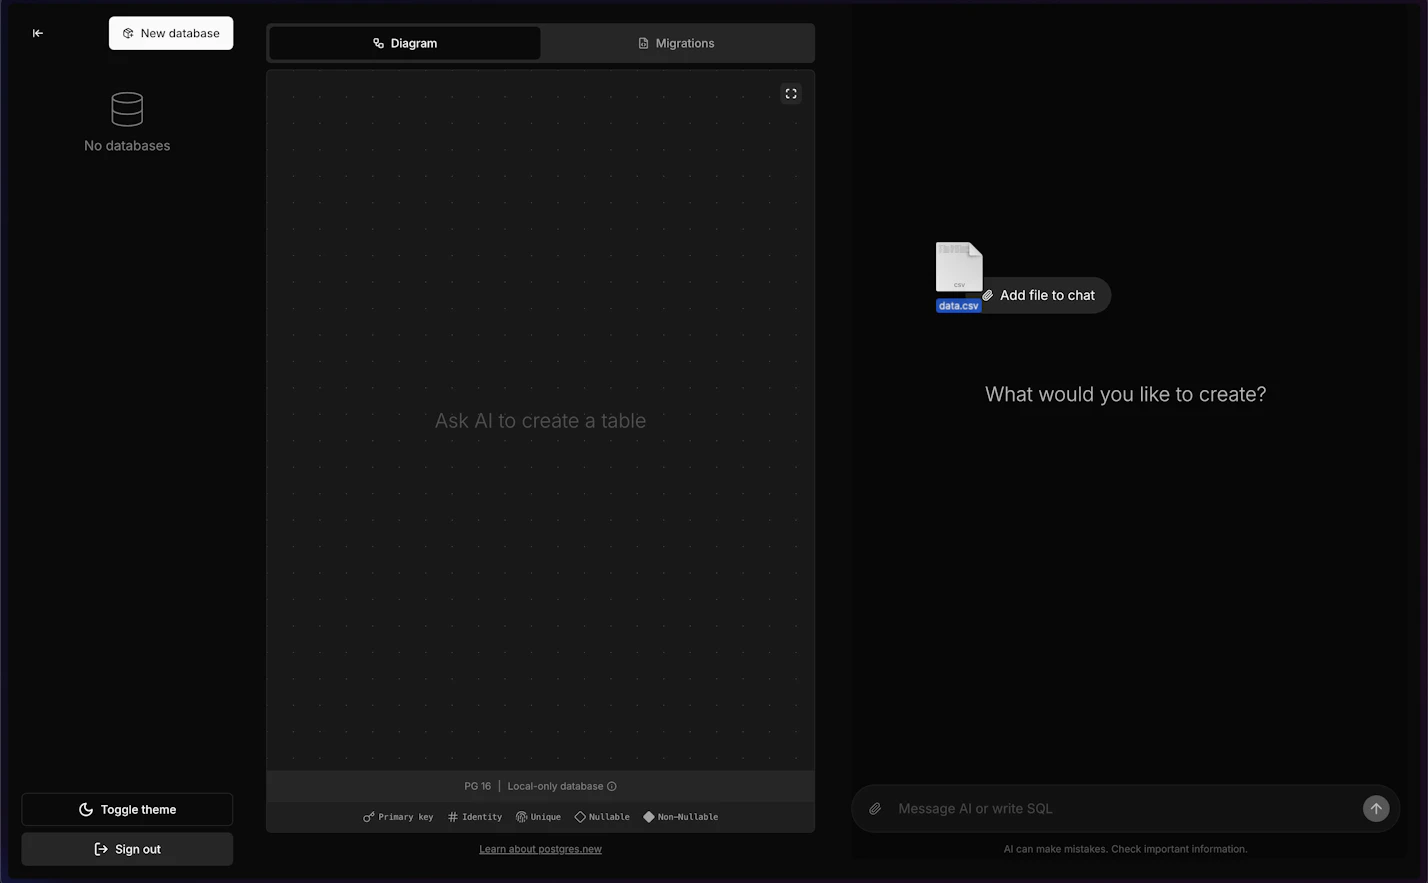Screen dimensions: 1428x883
Task: Open the Migrations tab
Action: click(x=677, y=43)
